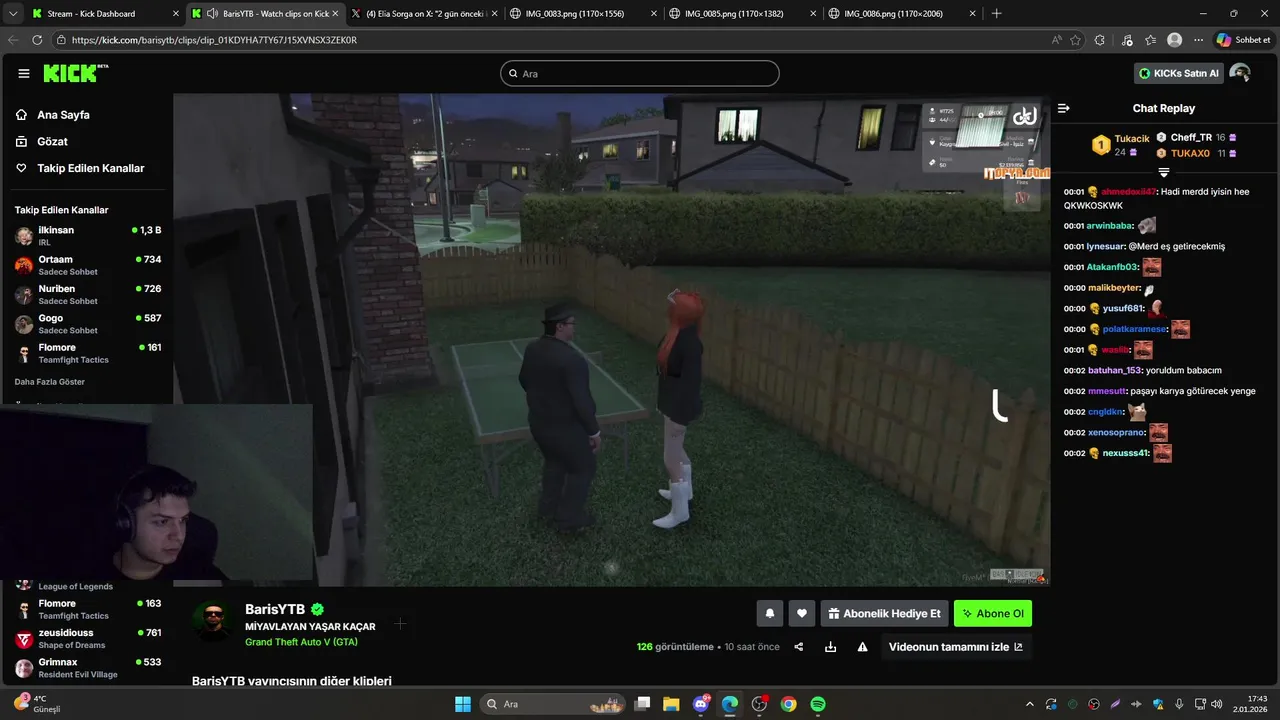Image resolution: width=1280 pixels, height=720 pixels.
Task: Open the taskbar weather widget
Action: point(37,704)
